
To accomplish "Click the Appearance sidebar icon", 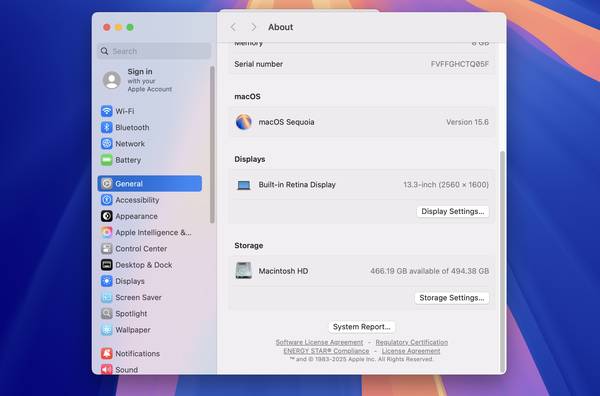I will click(x=107, y=216).
